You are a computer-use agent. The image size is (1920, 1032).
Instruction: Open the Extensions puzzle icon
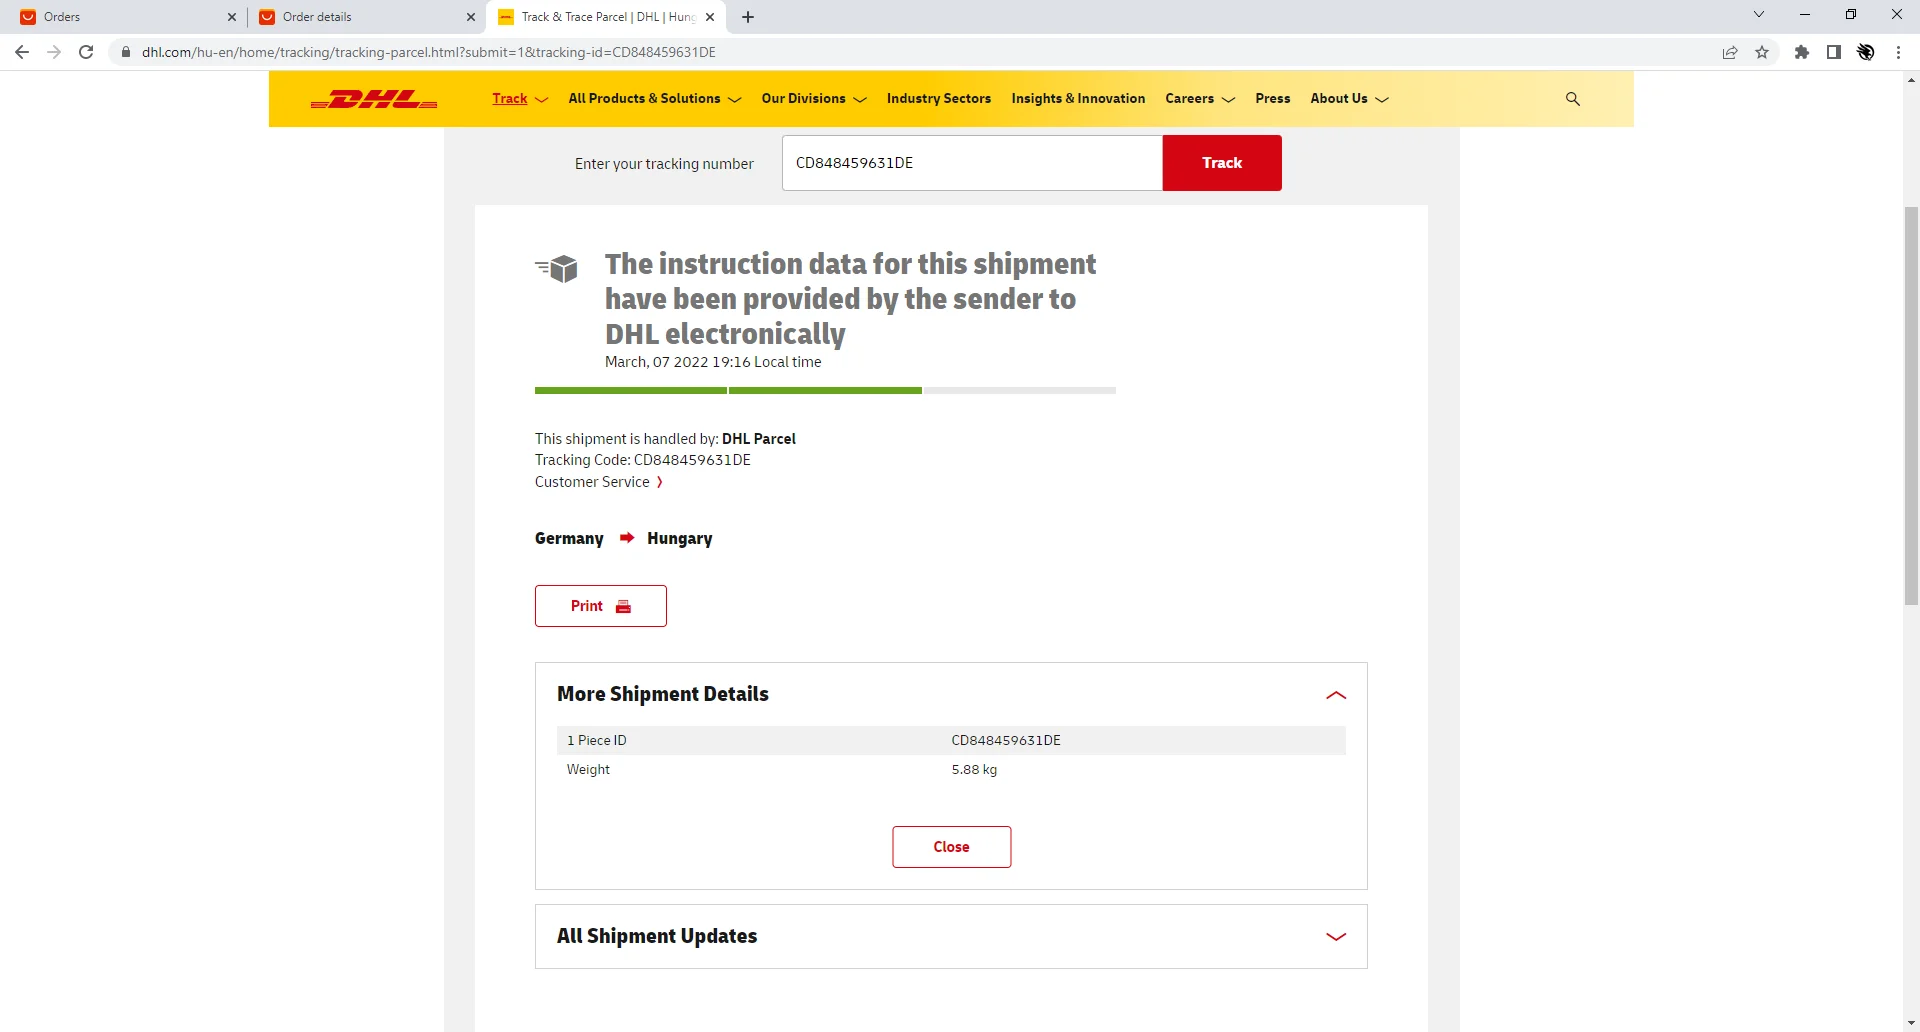pos(1802,52)
